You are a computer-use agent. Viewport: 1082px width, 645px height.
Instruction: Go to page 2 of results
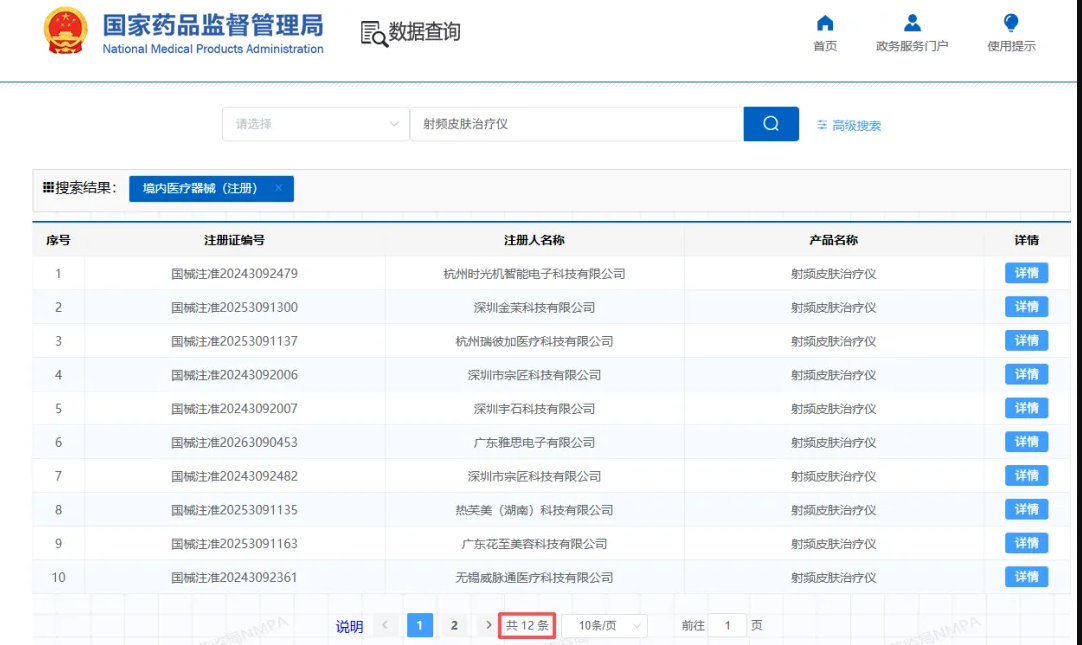click(x=454, y=626)
